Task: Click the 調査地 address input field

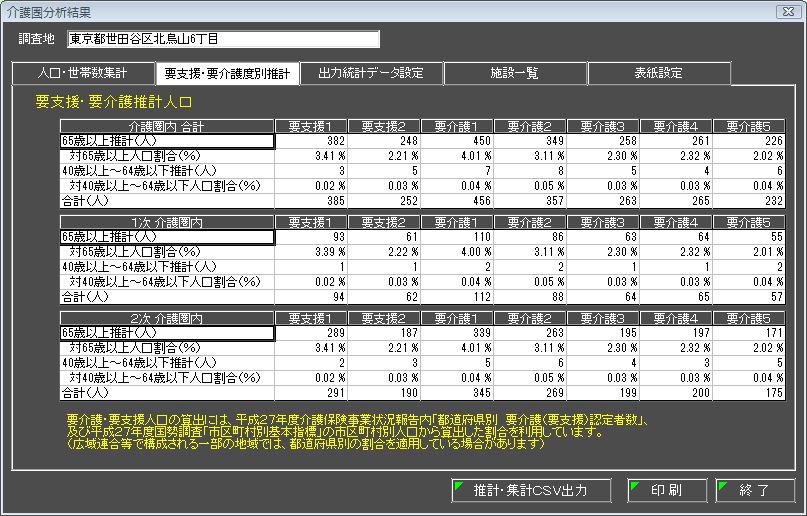Action: click(224, 39)
